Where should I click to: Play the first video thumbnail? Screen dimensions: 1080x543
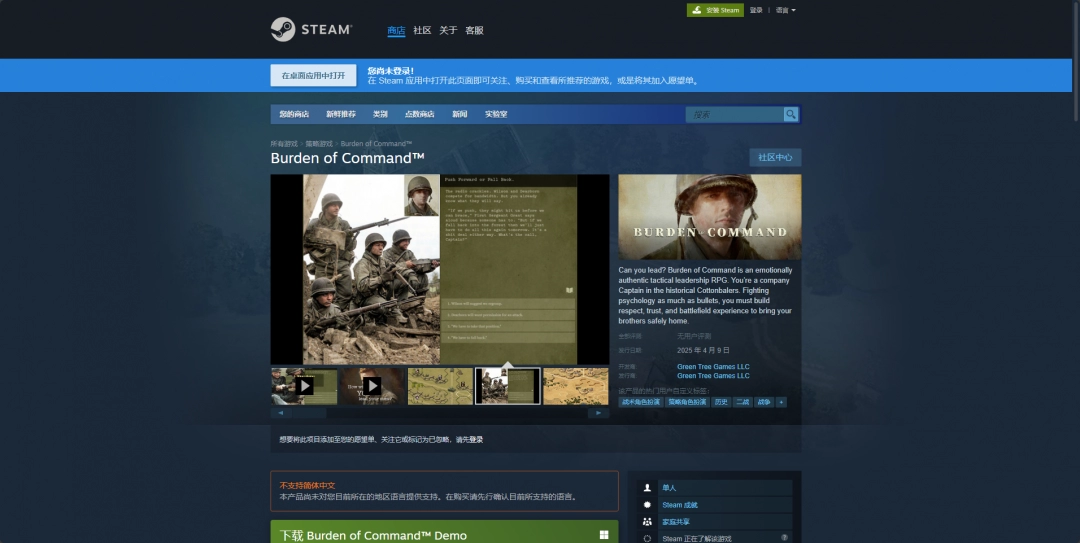(303, 386)
